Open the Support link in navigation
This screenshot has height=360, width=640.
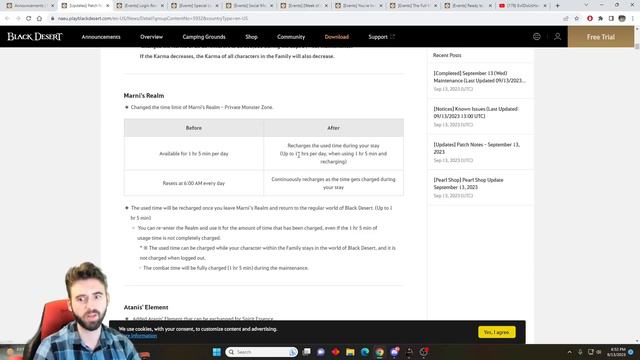[x=381, y=37]
